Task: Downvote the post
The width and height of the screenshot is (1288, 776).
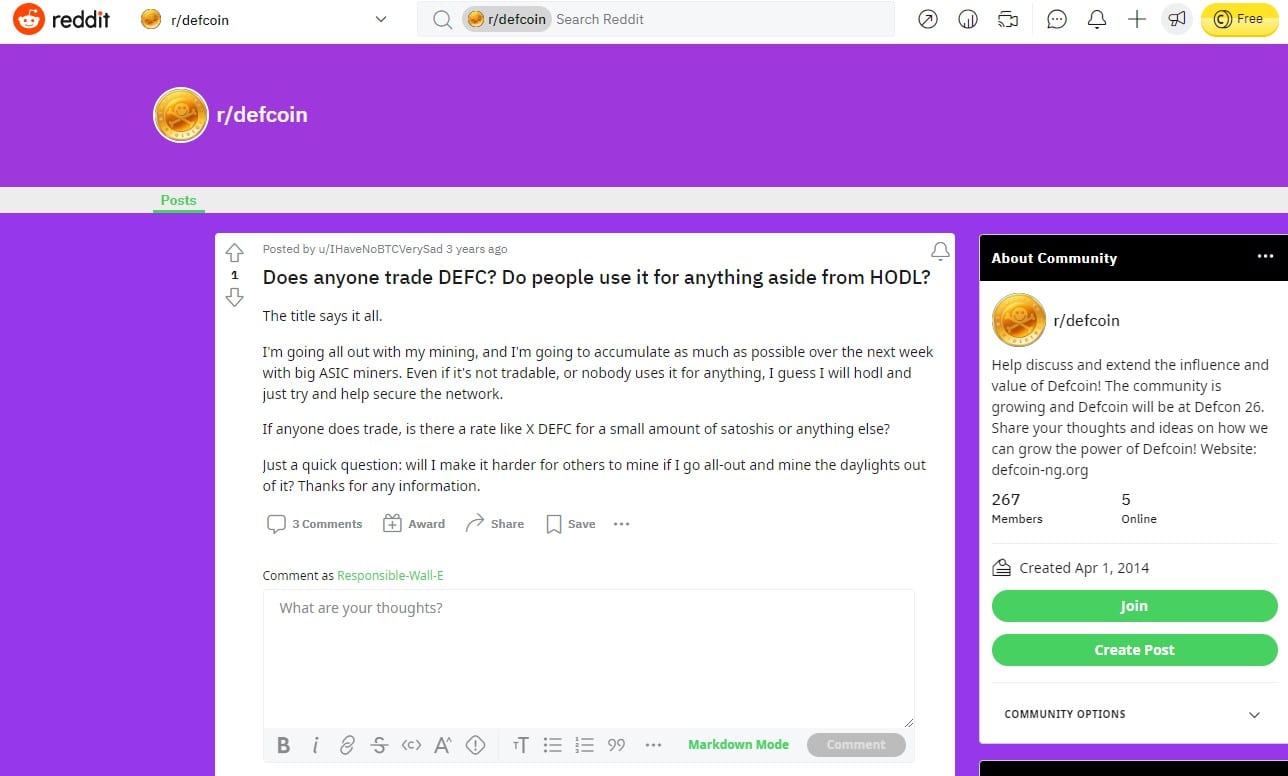Action: pos(235,297)
